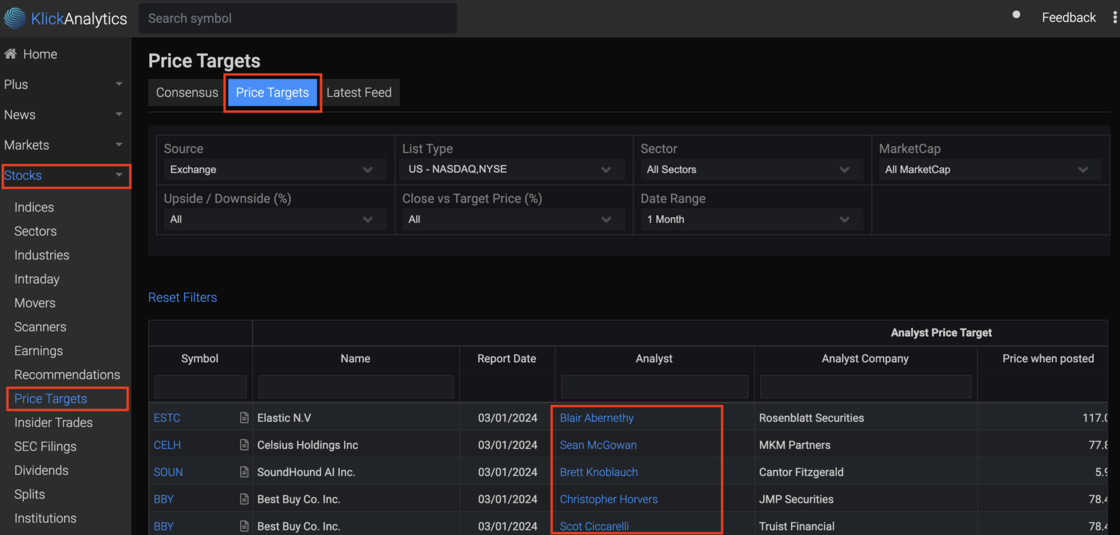Open analyst Blair Abernethy's profile
This screenshot has height=535, width=1120.
(597, 418)
